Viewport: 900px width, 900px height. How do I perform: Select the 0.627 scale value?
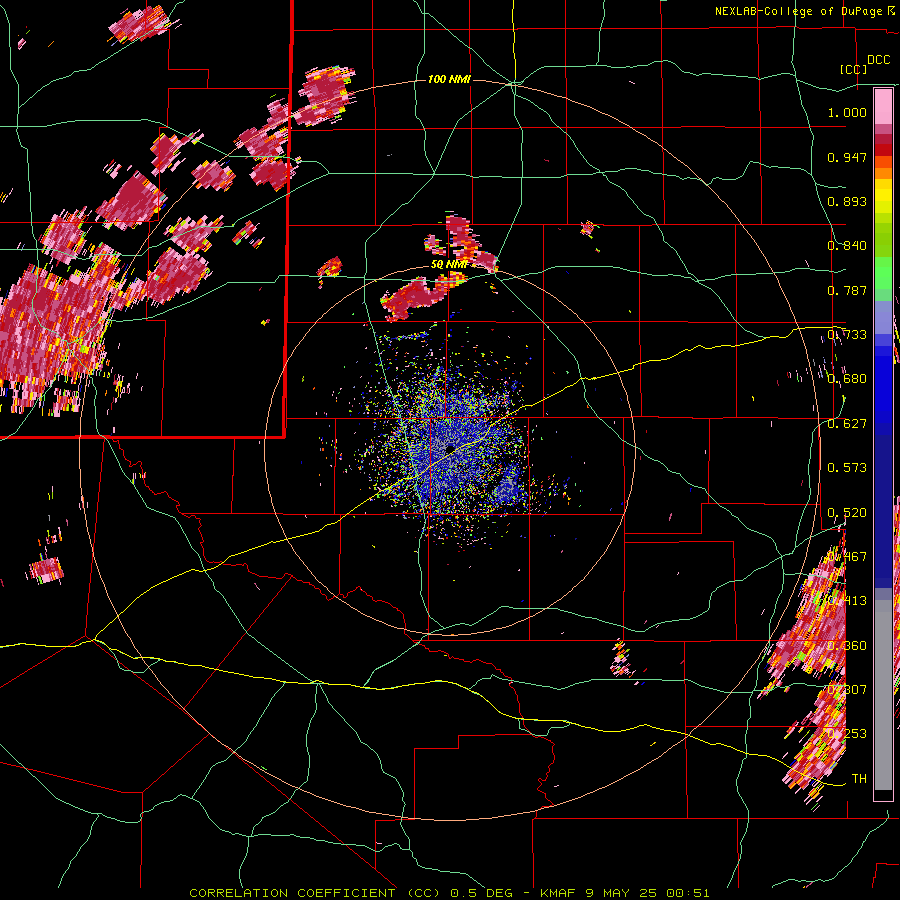click(x=847, y=423)
